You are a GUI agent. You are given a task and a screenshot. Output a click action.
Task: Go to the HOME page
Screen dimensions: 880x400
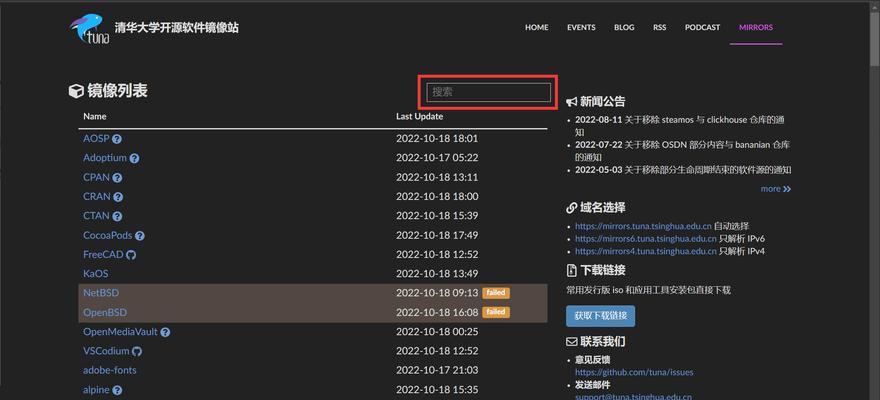(x=537, y=27)
